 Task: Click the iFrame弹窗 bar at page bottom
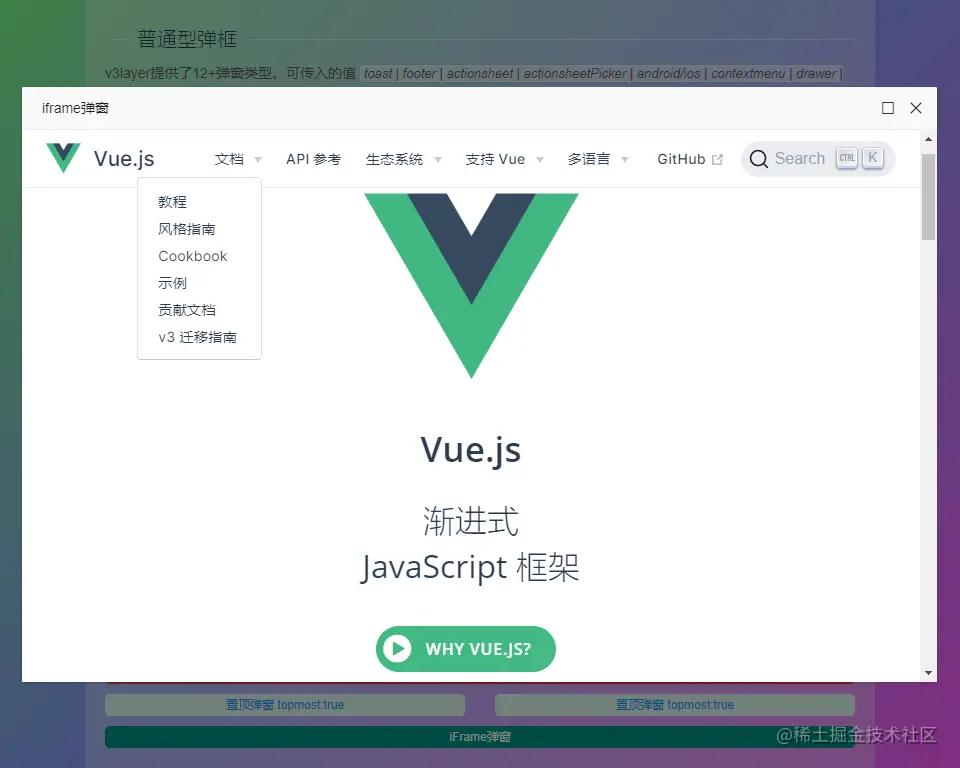coord(479,736)
